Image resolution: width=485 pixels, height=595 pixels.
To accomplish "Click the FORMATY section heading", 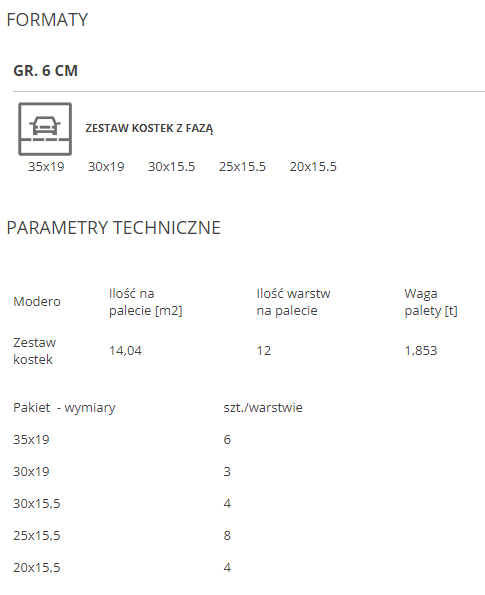I will pos(47,20).
